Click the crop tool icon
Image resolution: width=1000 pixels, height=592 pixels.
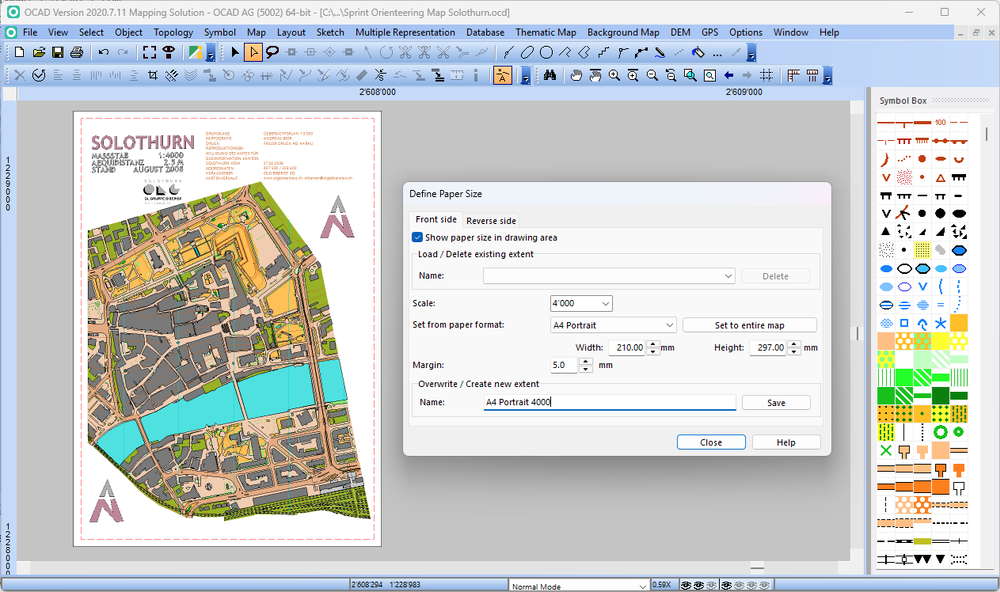pyautogui.click(x=152, y=75)
